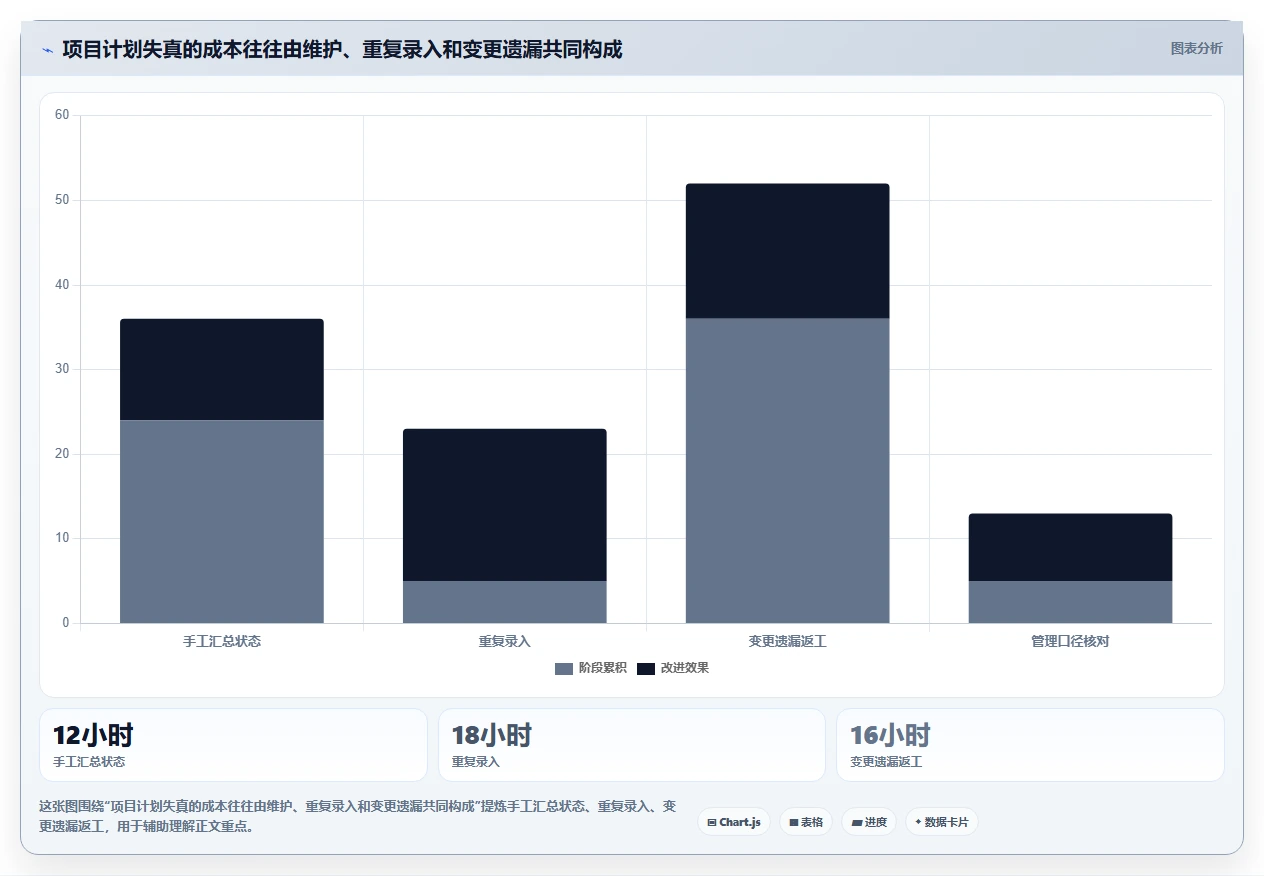The width and height of the screenshot is (1264, 876).
Task: Click the gray 阶段累积 segment of 重复录入 bar
Action: pyautogui.click(x=505, y=602)
